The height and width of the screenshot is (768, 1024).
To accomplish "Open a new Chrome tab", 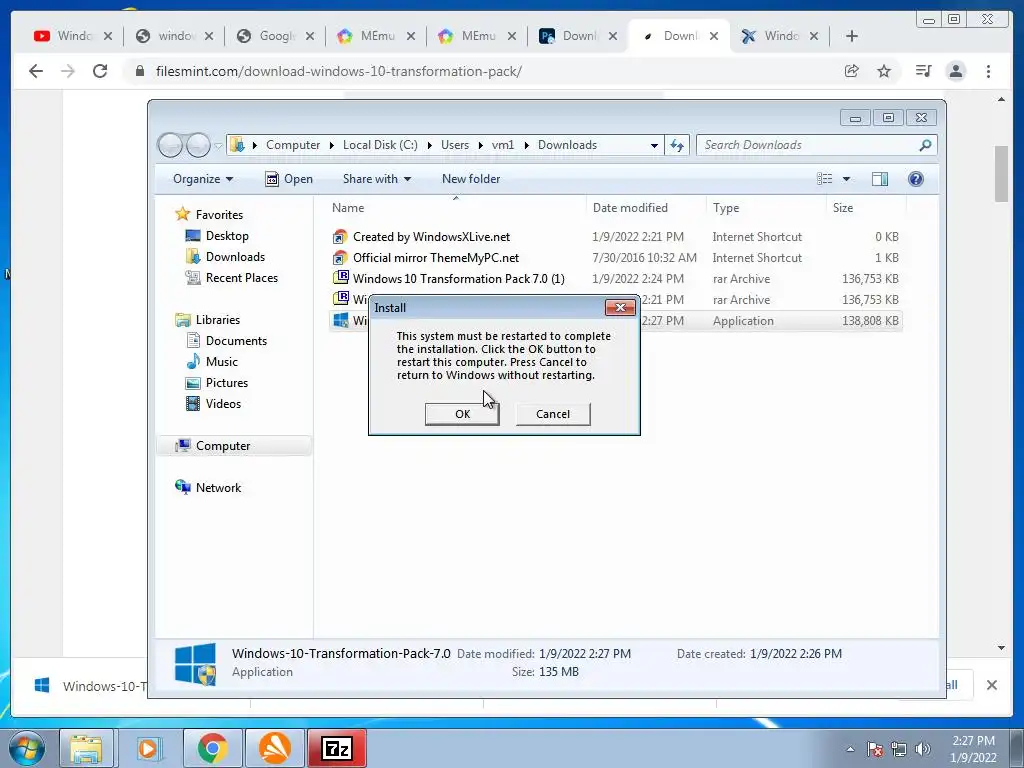I will click(852, 36).
